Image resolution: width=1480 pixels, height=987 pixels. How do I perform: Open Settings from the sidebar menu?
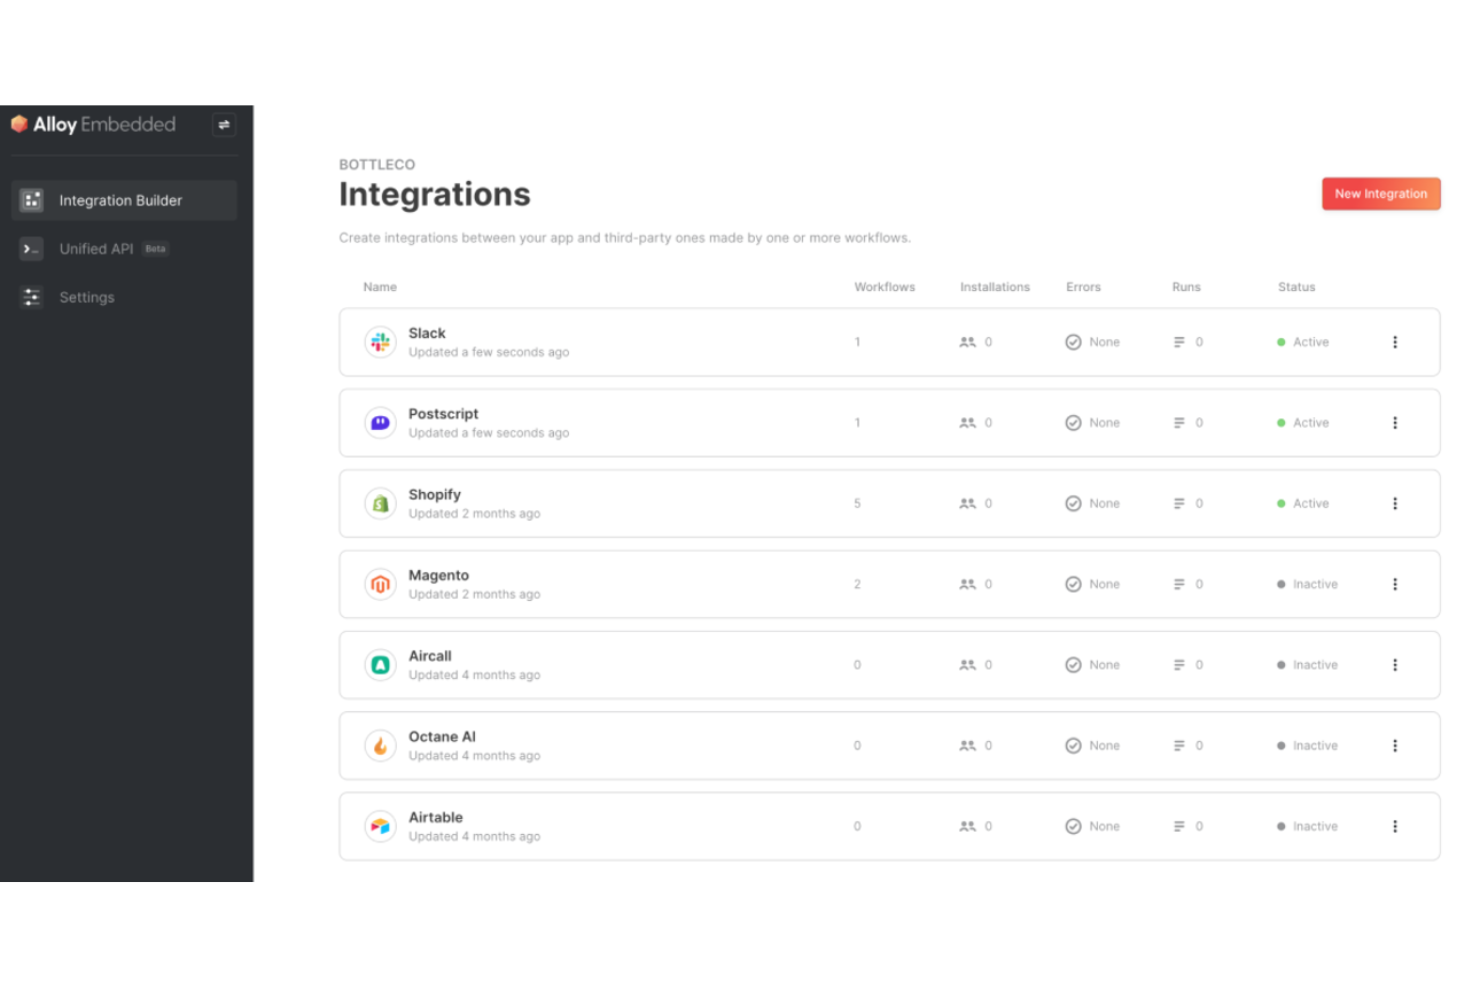click(x=87, y=297)
